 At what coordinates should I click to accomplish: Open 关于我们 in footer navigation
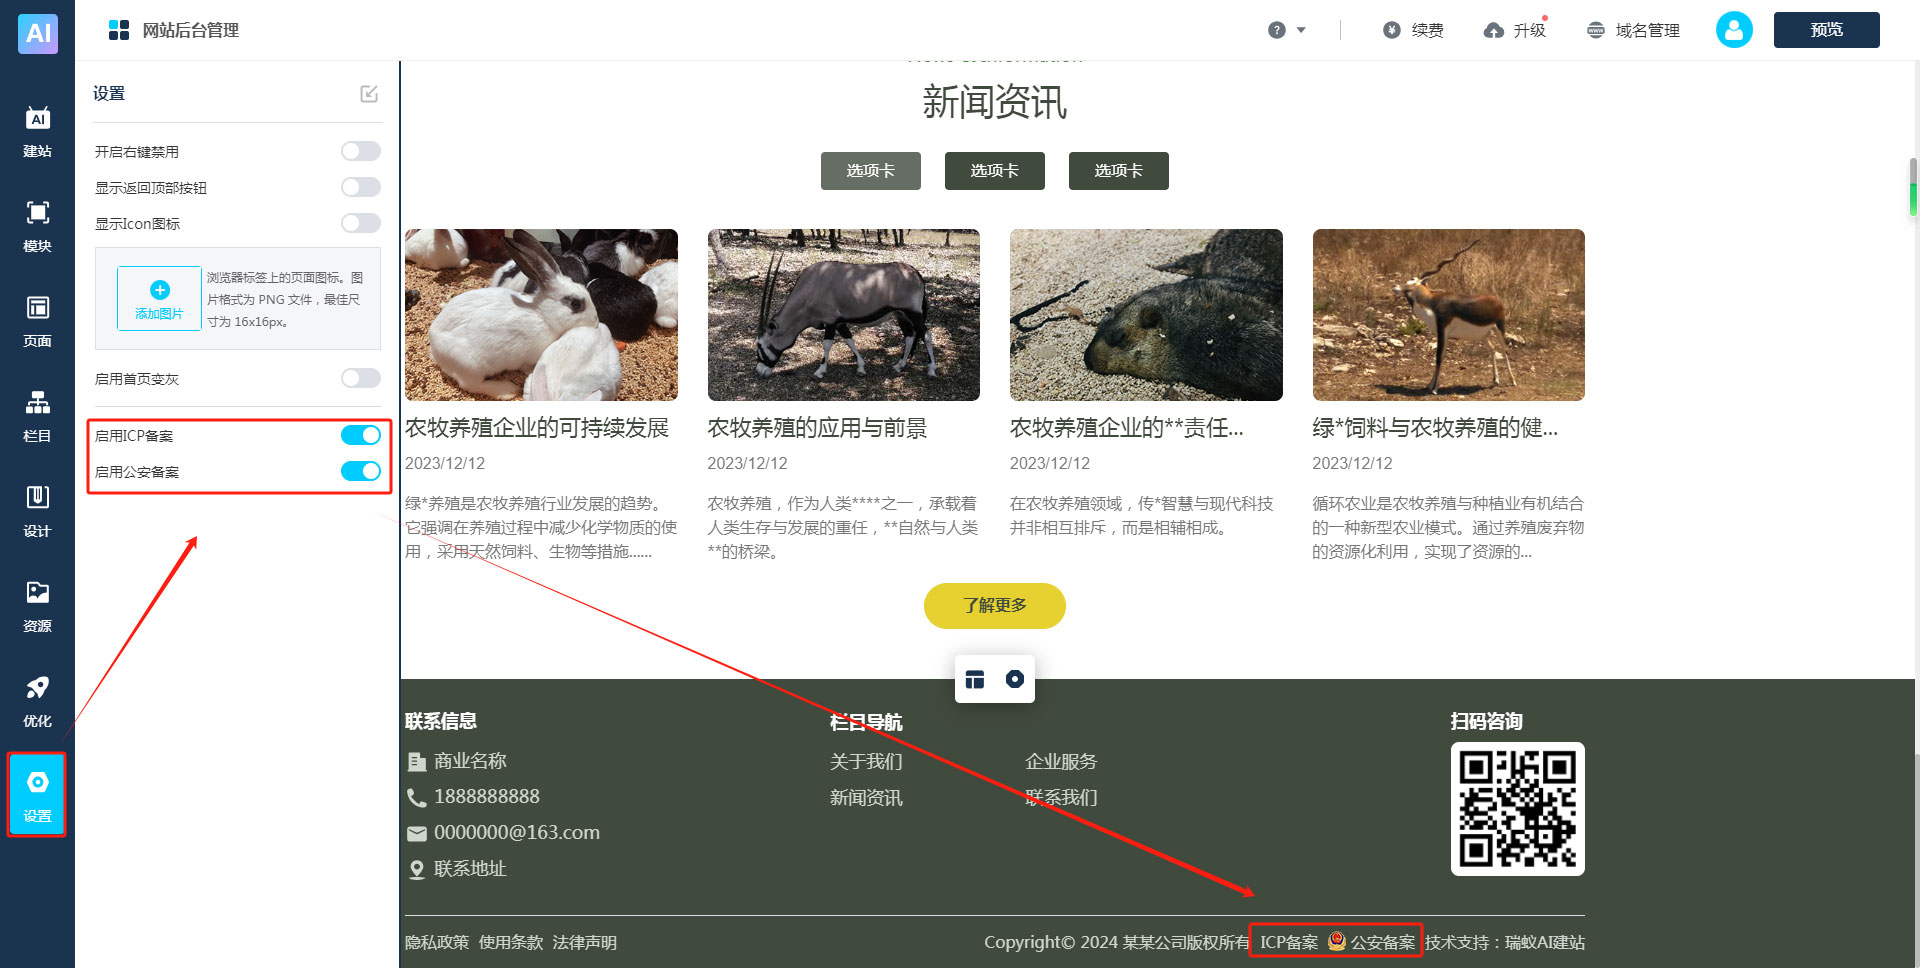(866, 762)
